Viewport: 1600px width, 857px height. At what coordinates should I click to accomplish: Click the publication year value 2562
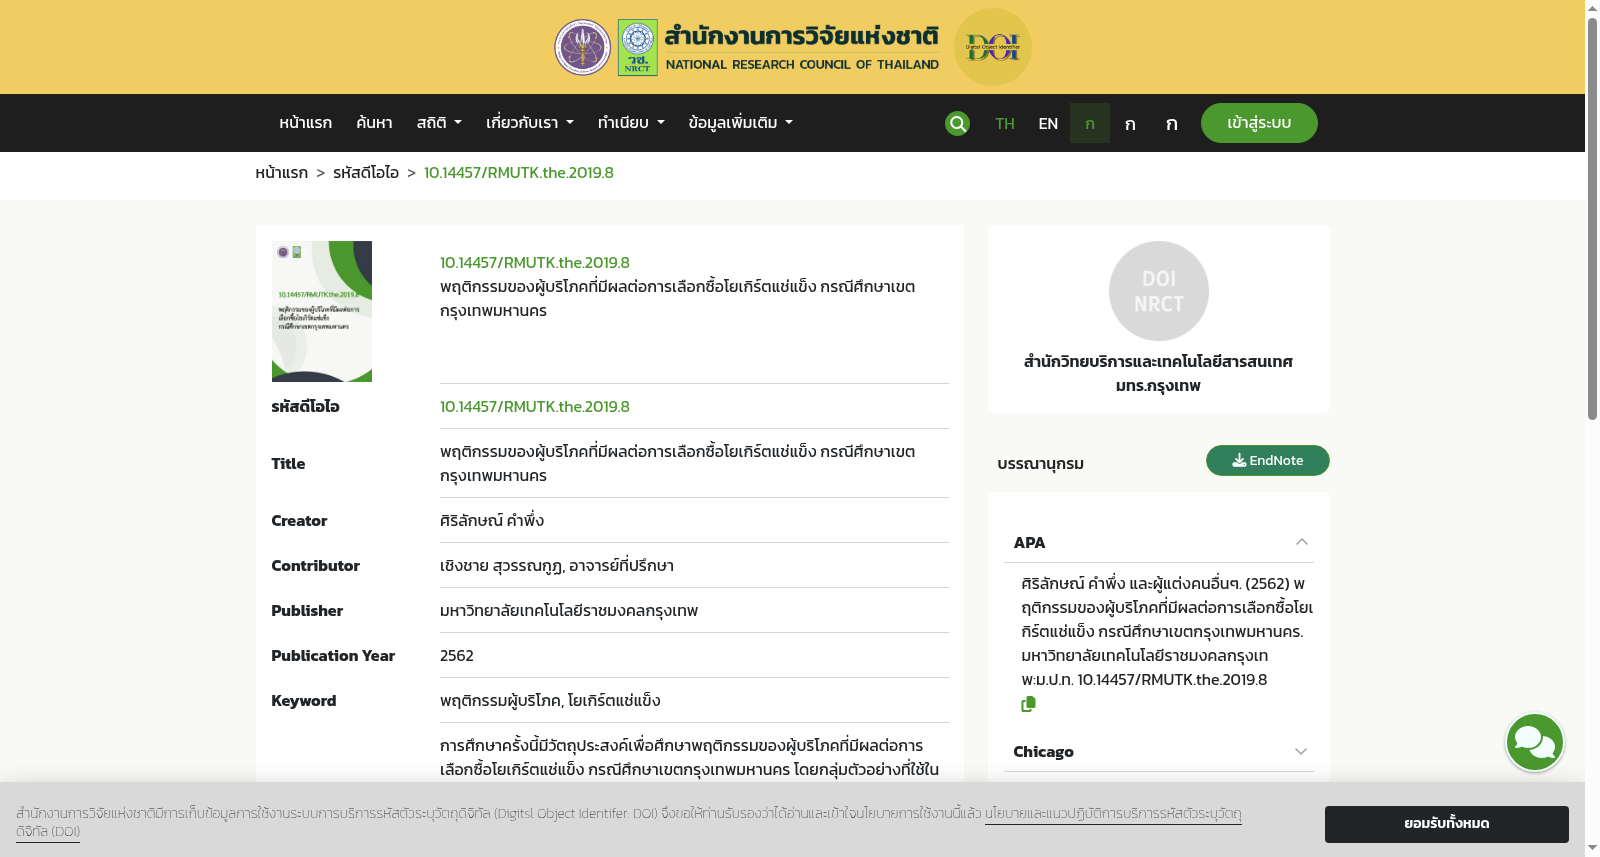point(457,655)
